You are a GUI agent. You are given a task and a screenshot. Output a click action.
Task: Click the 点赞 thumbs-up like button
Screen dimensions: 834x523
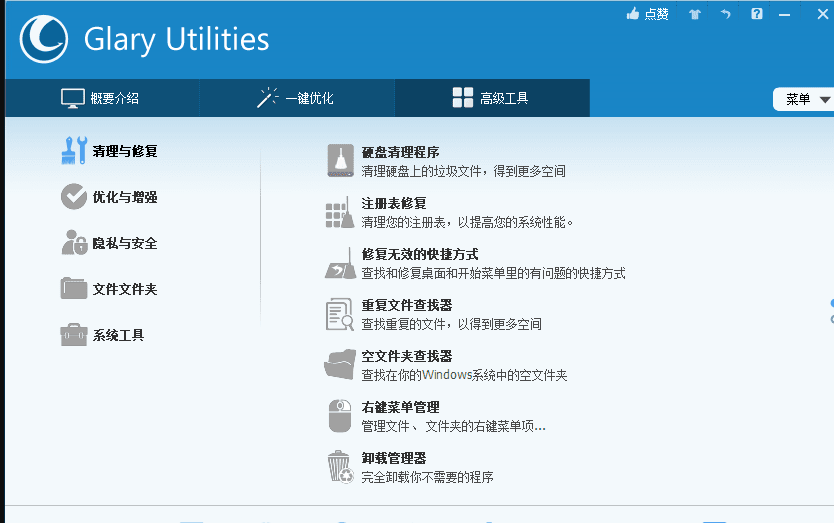click(647, 14)
